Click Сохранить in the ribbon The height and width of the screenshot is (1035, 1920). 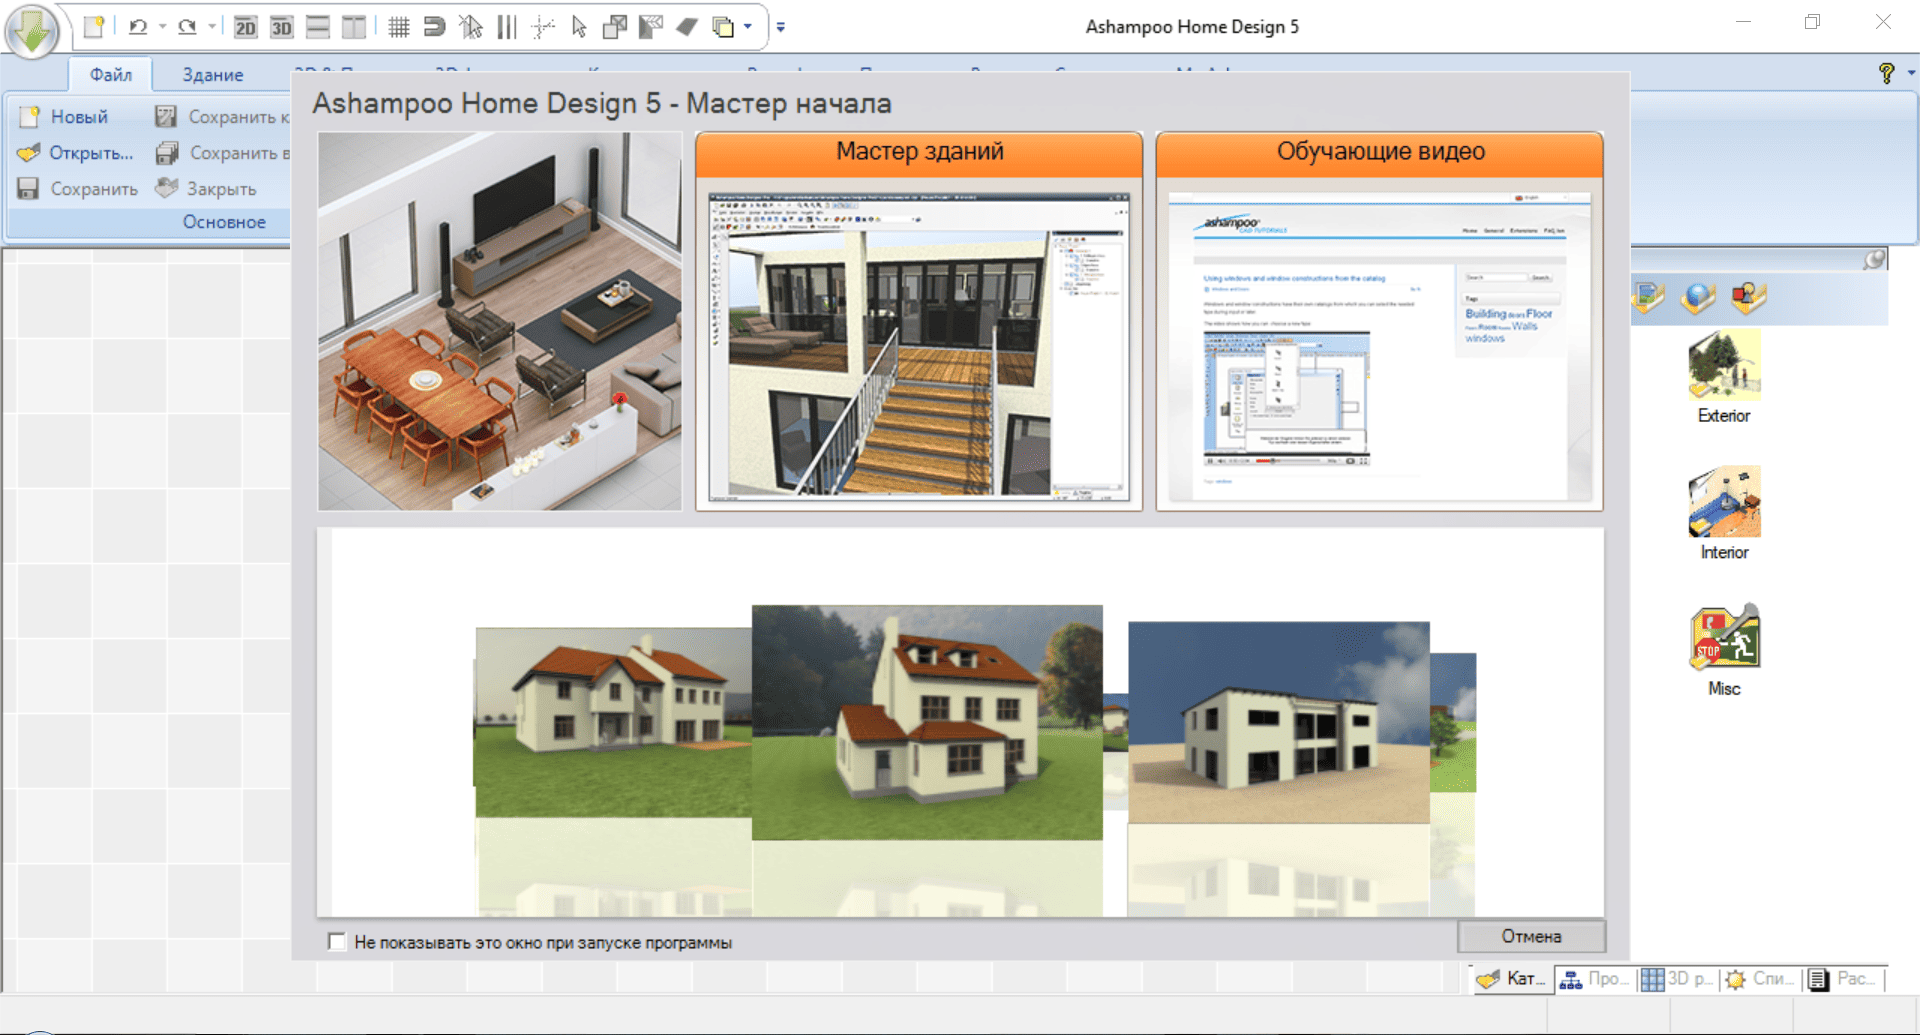(78, 189)
